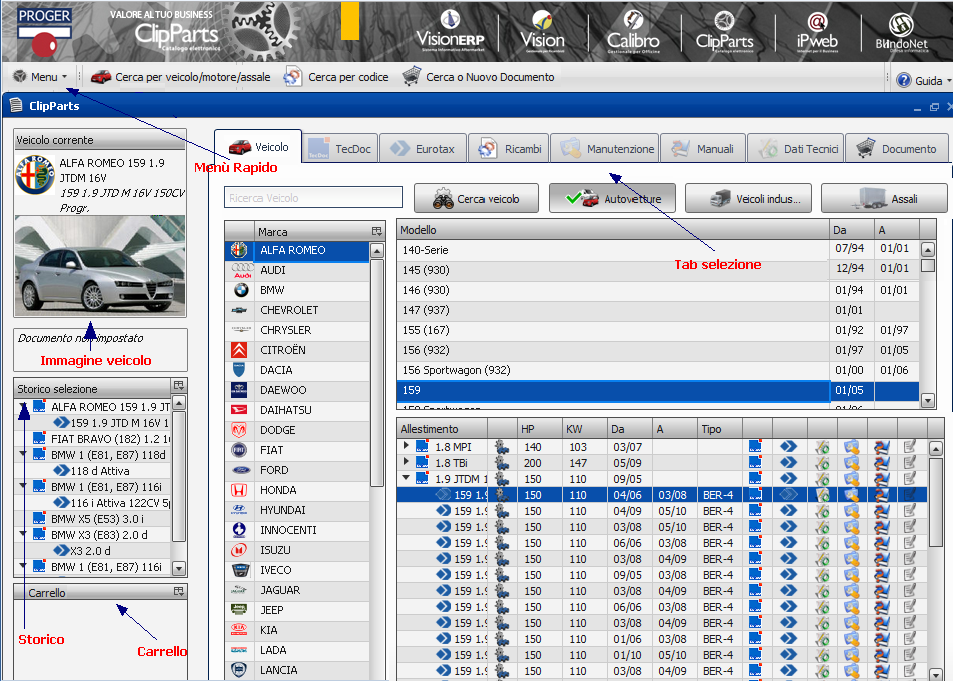Image resolution: width=953 pixels, height=681 pixels.
Task: Collapse the BMW 1 118d history entry
Action: (23, 454)
